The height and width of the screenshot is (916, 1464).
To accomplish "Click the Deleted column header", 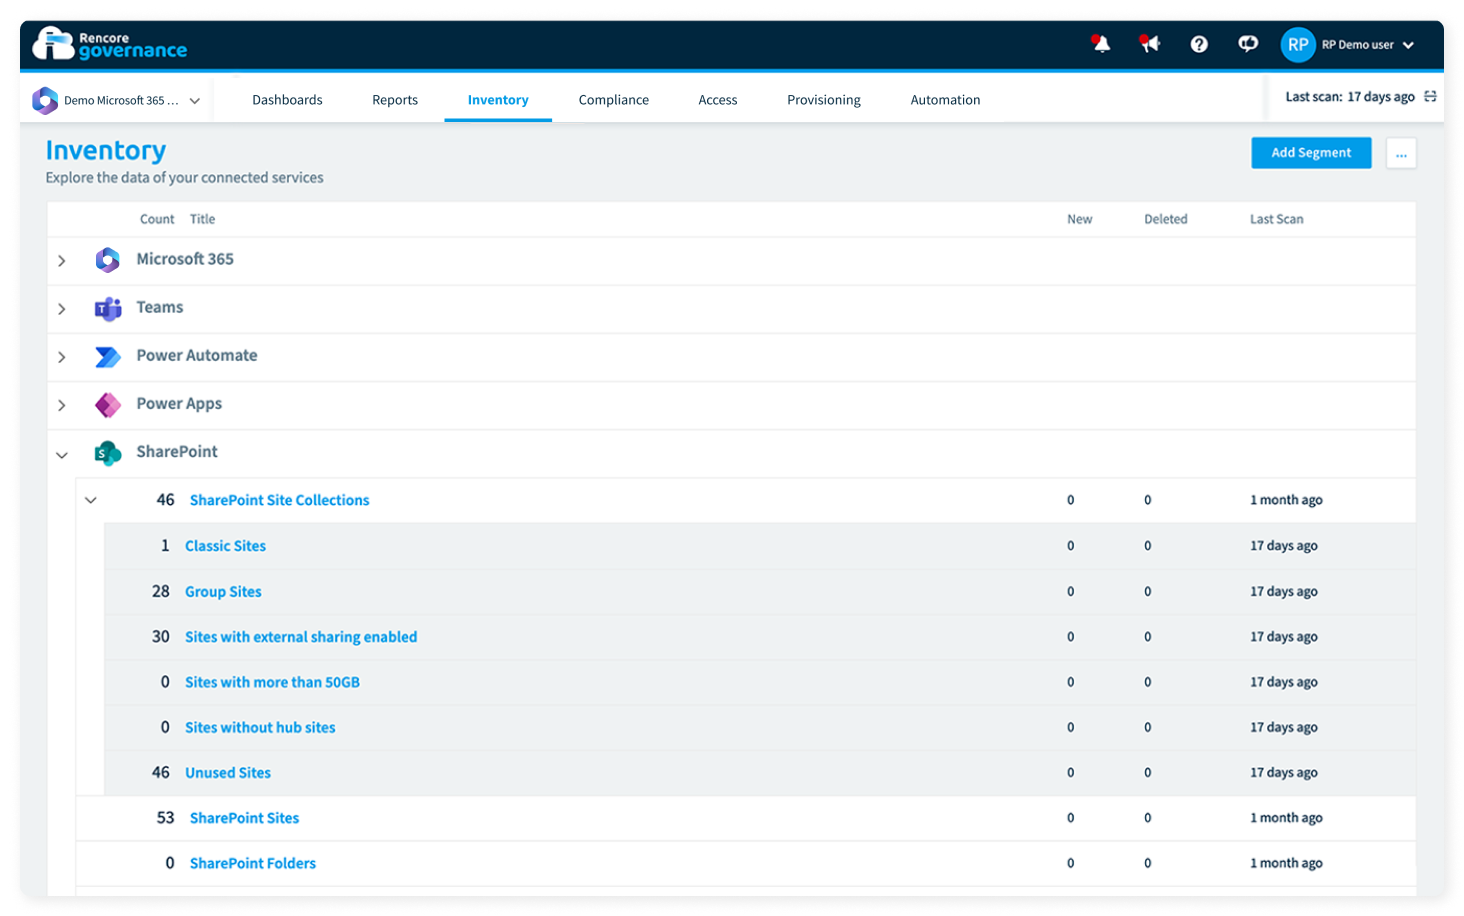I will pos(1166,219).
